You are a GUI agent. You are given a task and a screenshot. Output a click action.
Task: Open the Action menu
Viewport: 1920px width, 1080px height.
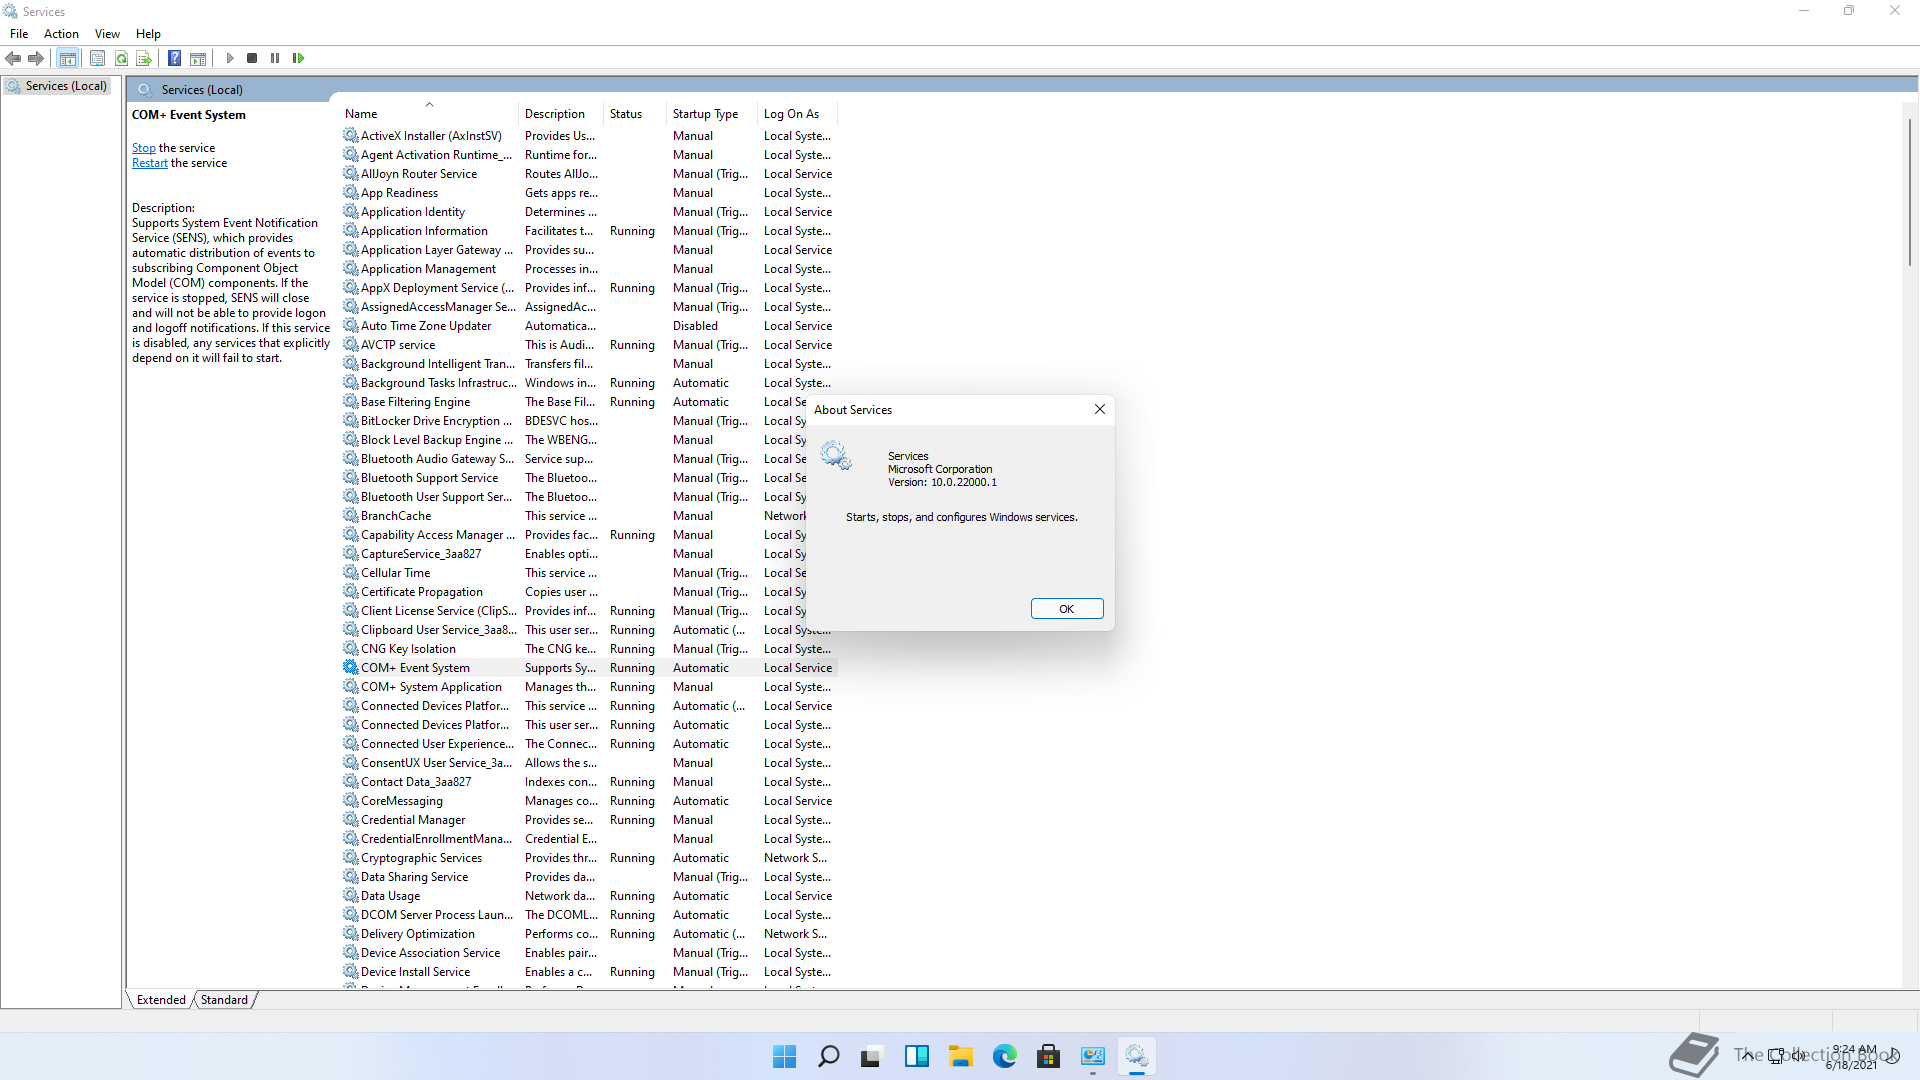tap(61, 33)
